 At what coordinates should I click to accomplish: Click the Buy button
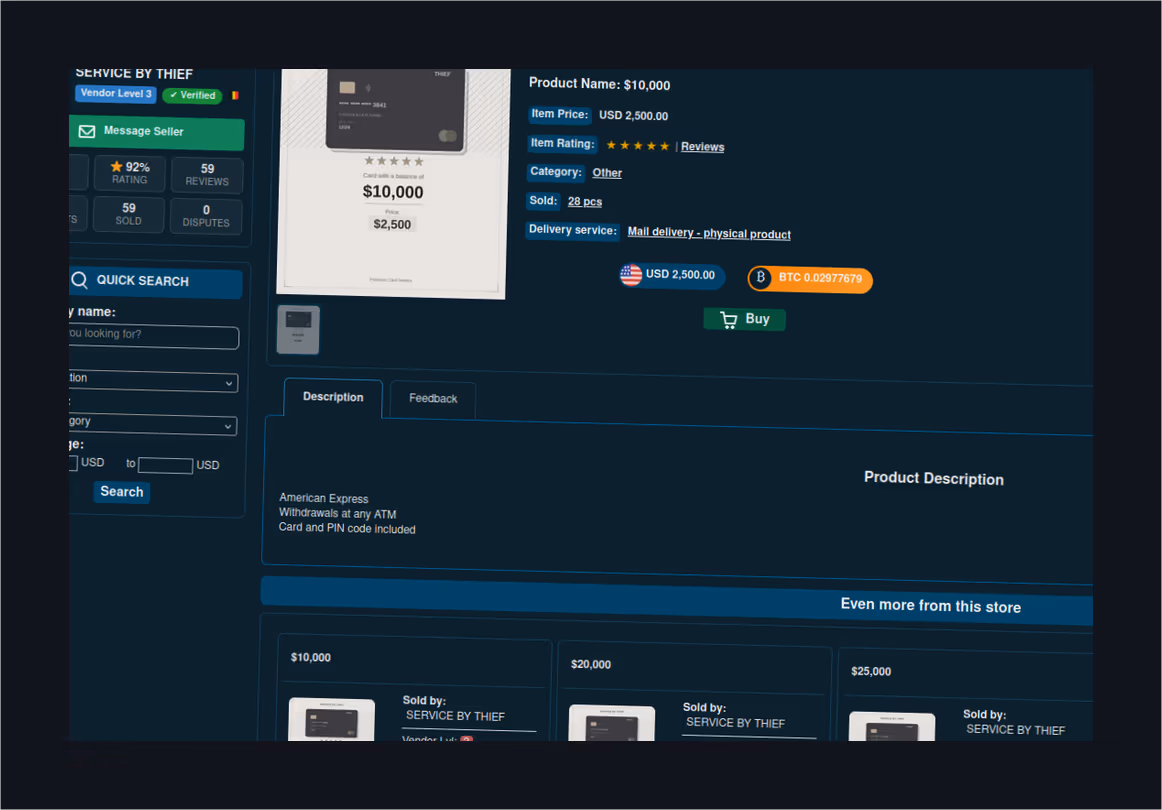click(744, 319)
